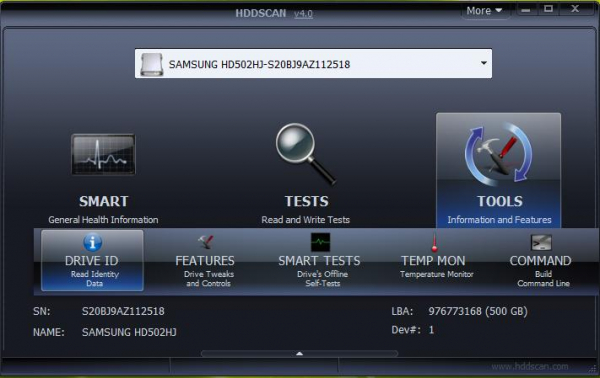Expand the drive selection dropdown arrow
Image resolution: width=600 pixels, height=378 pixels.
pyautogui.click(x=484, y=63)
